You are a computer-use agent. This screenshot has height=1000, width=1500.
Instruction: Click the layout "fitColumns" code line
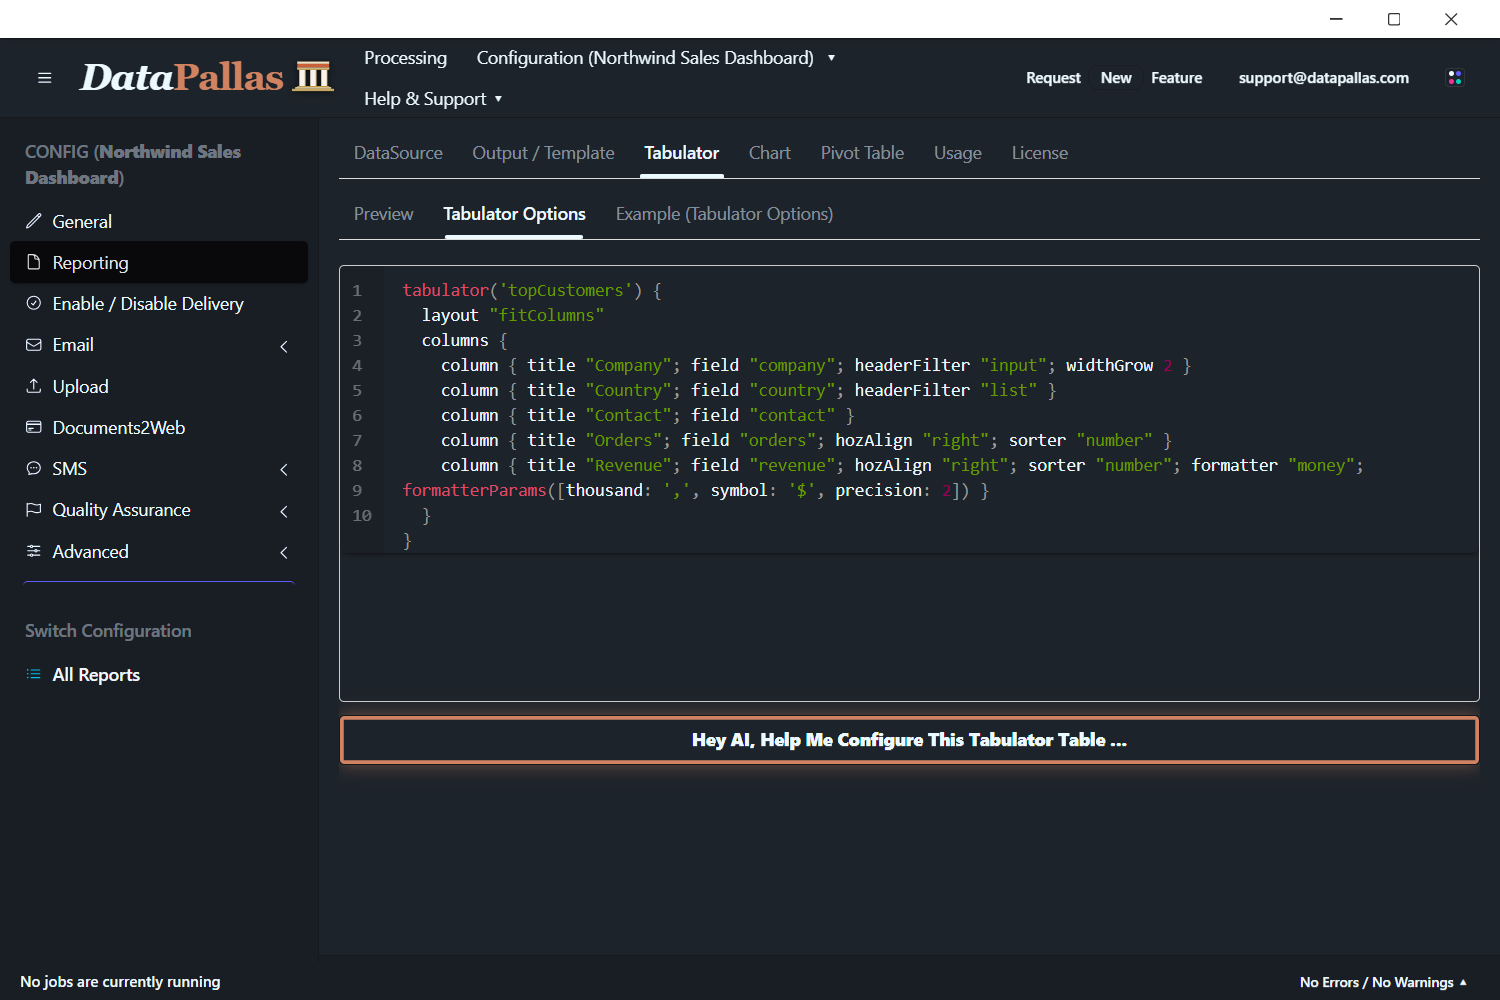[x=513, y=315]
